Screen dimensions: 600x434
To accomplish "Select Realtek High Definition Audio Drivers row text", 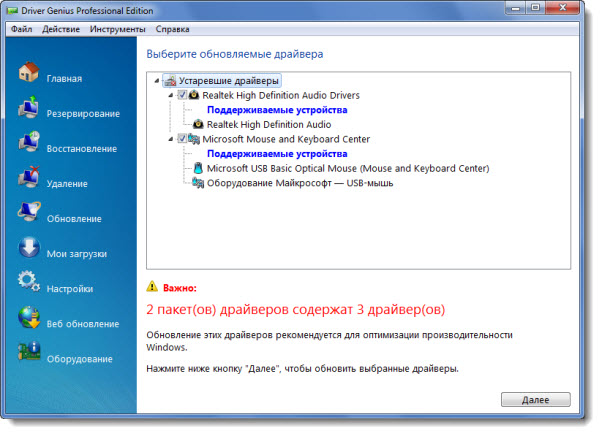I will [x=281, y=95].
